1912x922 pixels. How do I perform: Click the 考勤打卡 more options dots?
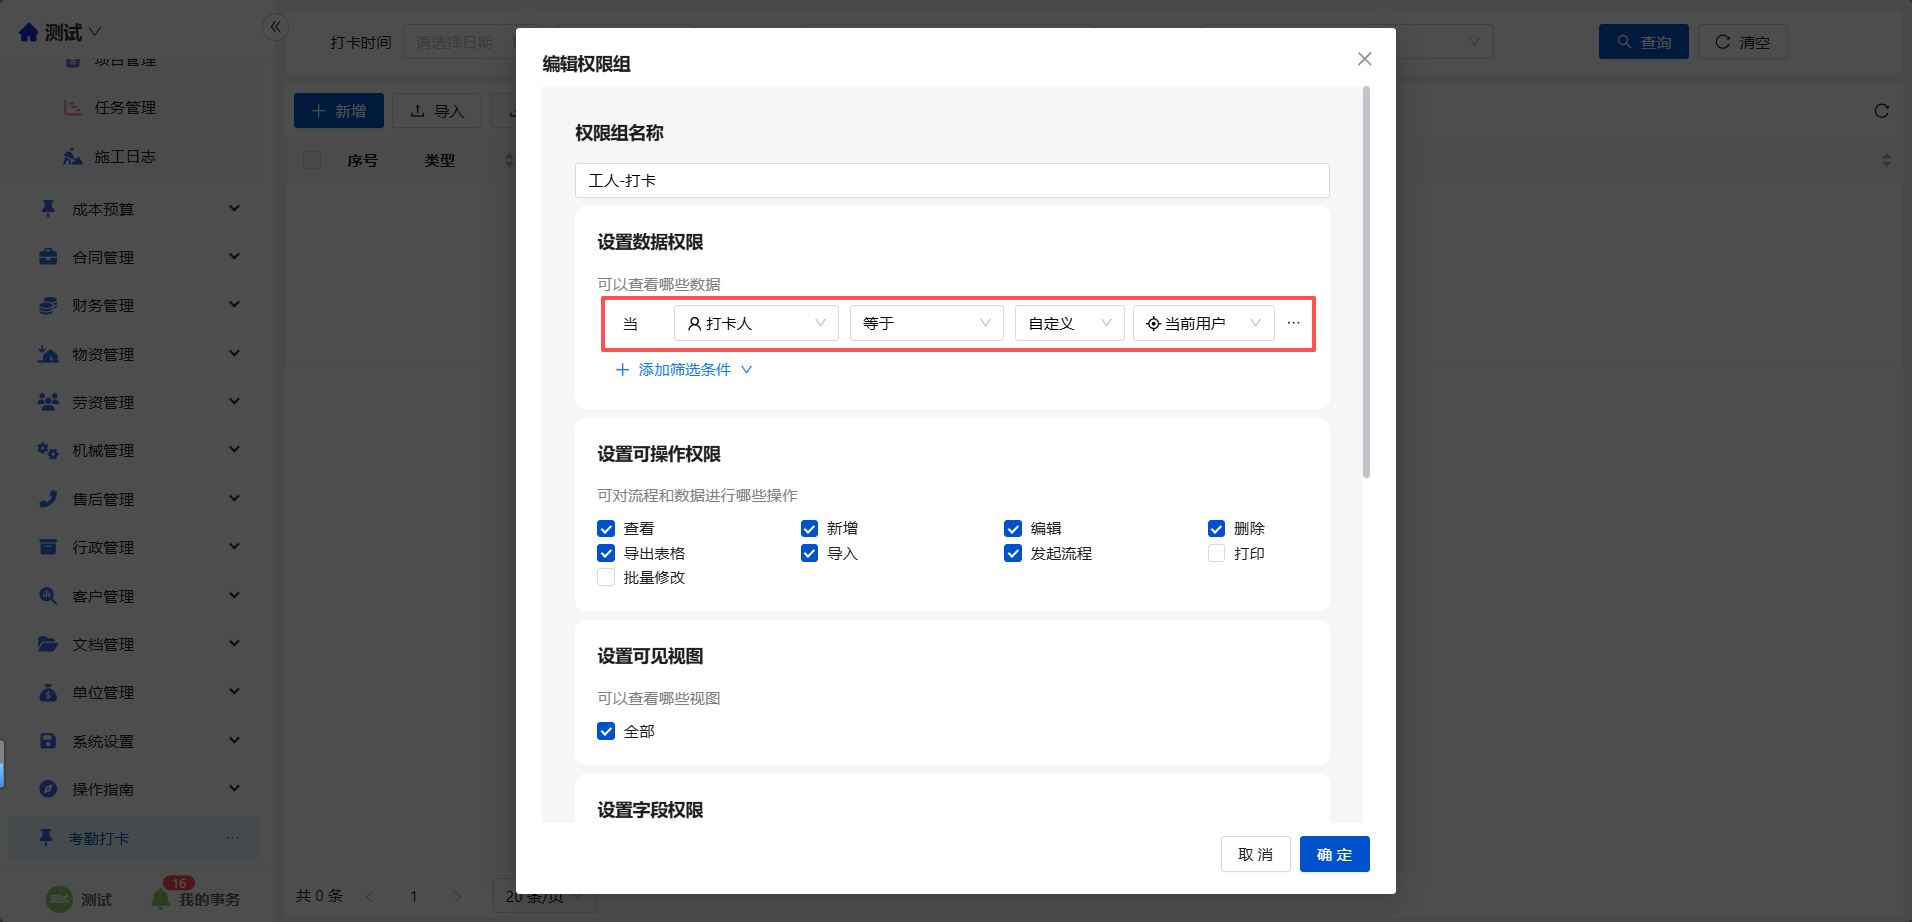[233, 838]
